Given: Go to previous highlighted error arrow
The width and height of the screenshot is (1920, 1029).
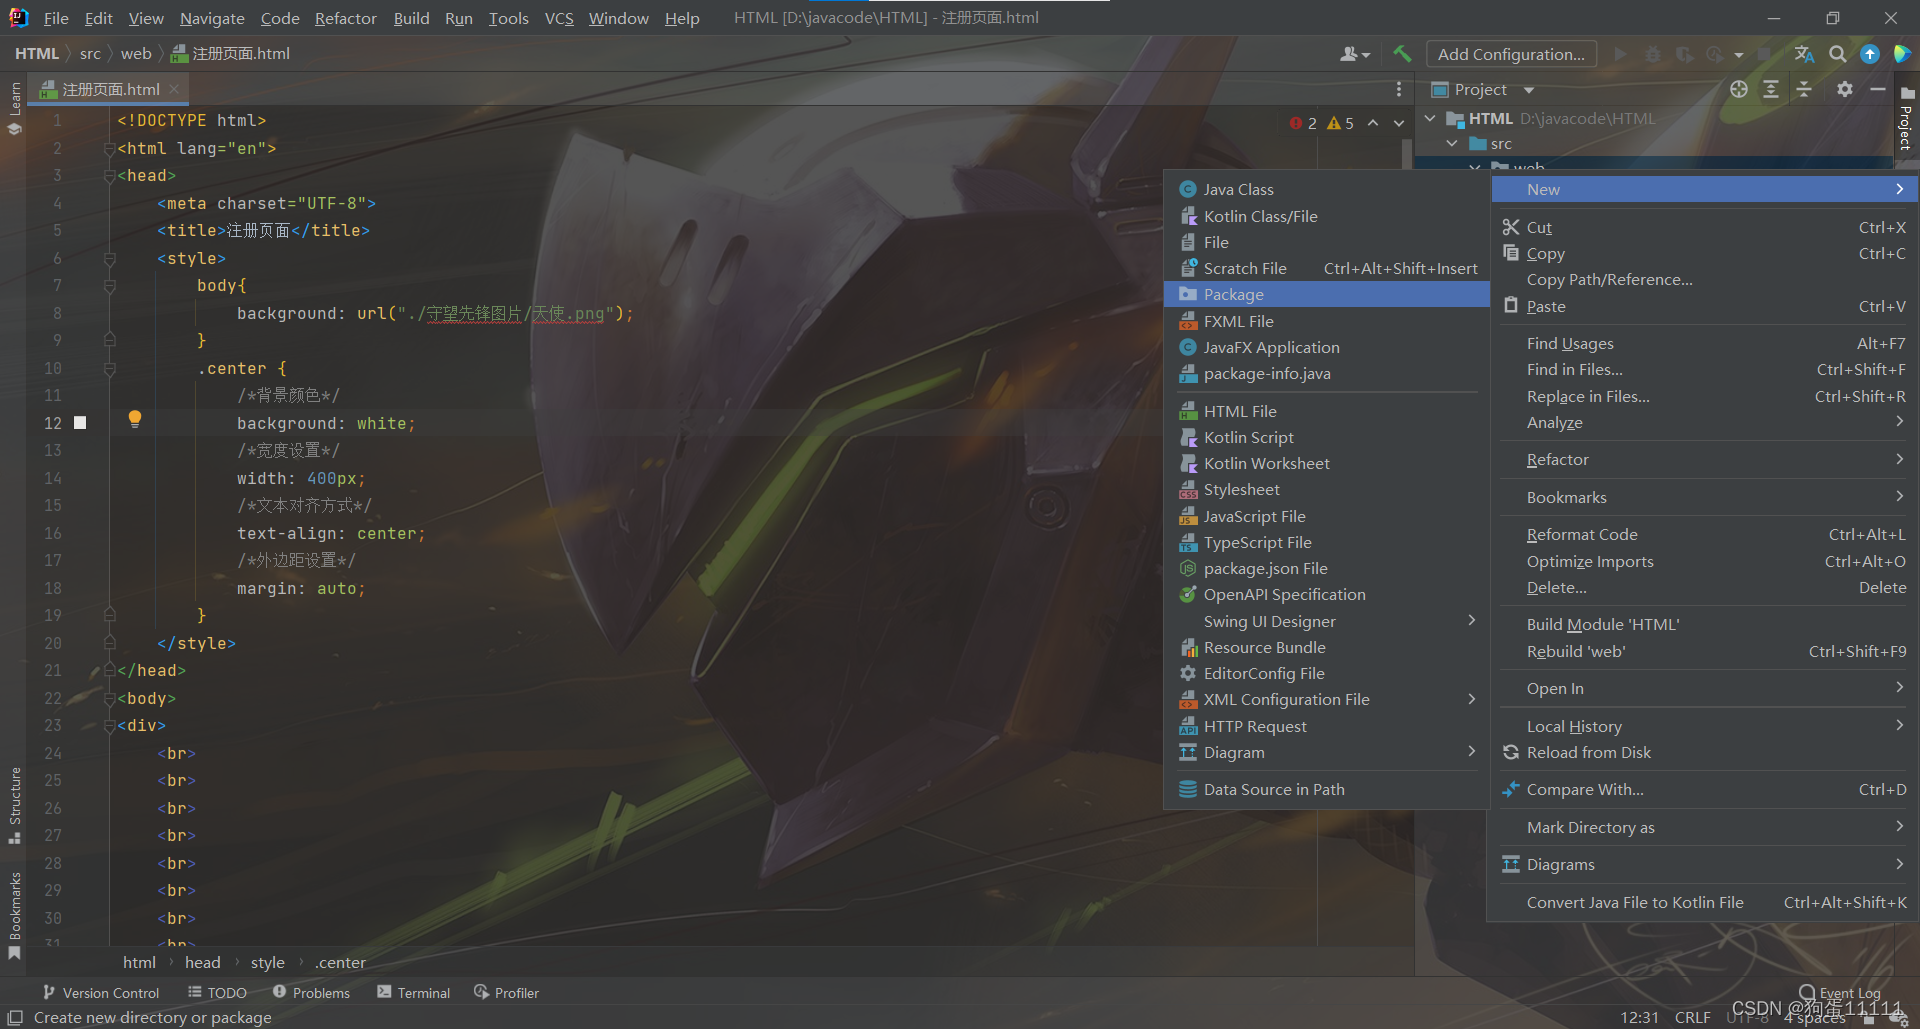Looking at the screenshot, I should click(x=1373, y=123).
